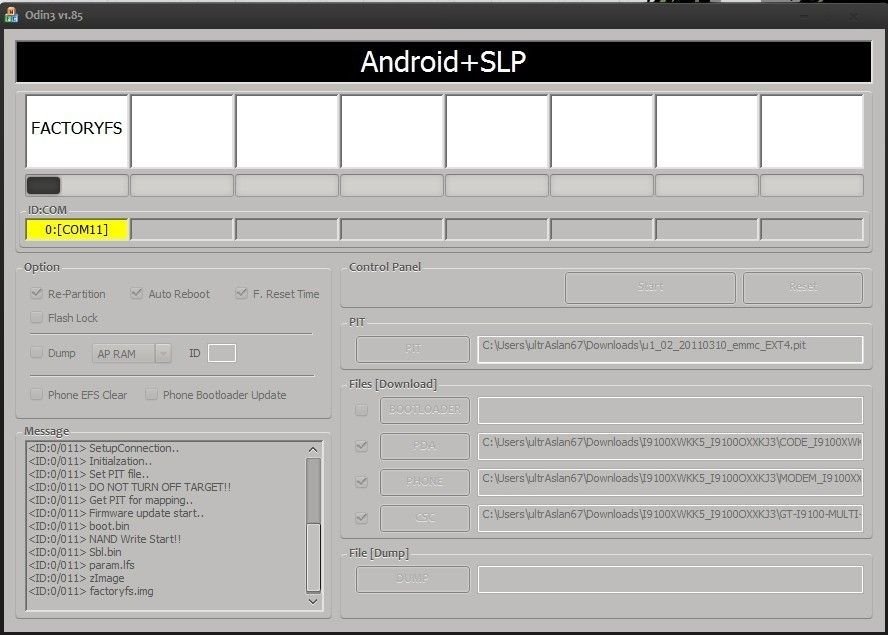Toggle the Auto Reboot checkbox
888x635 pixels.
(x=136, y=293)
